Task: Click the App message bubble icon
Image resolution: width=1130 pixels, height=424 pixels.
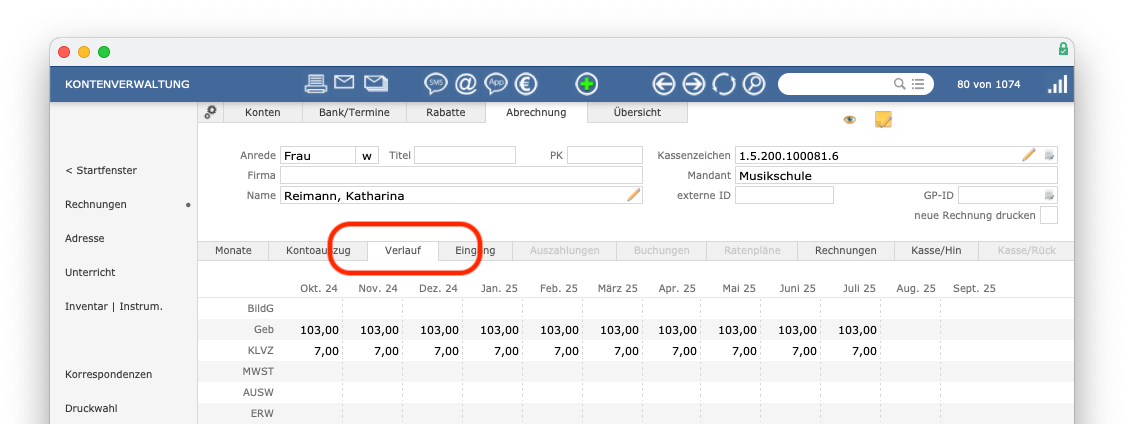Action: click(496, 84)
